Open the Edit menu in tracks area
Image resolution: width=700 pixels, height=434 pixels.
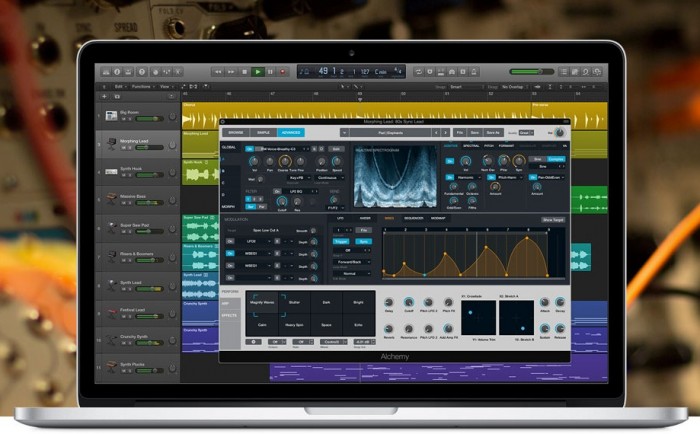(x=119, y=87)
